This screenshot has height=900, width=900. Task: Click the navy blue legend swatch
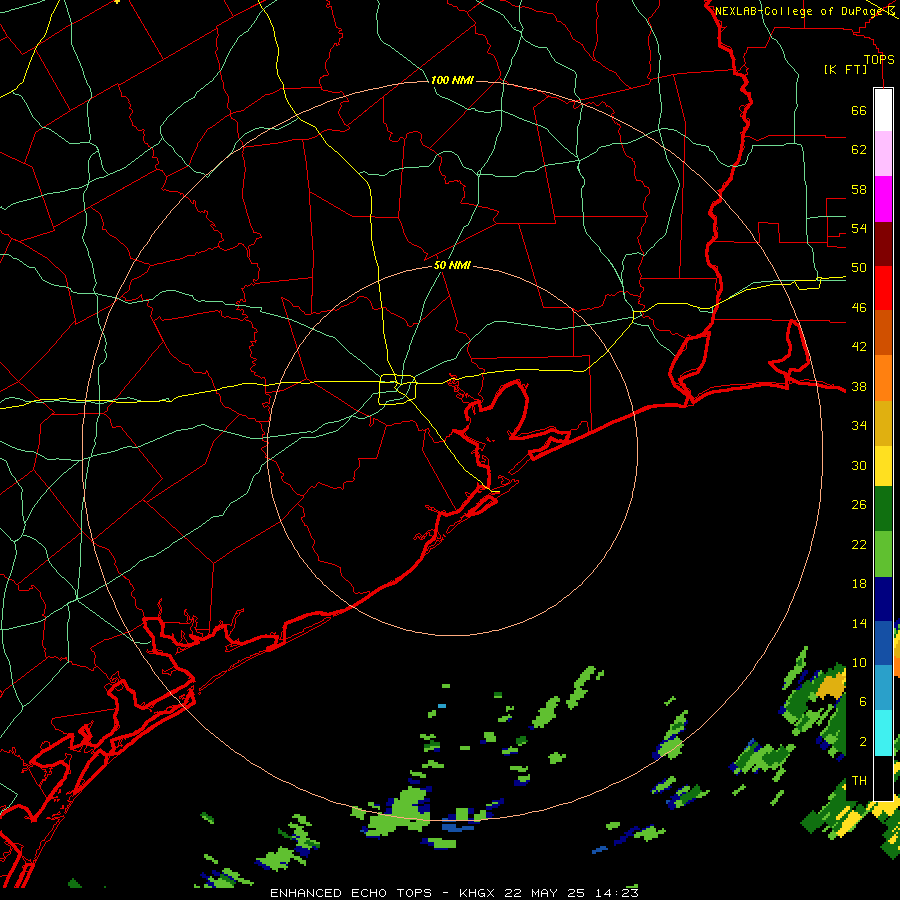coord(883,599)
